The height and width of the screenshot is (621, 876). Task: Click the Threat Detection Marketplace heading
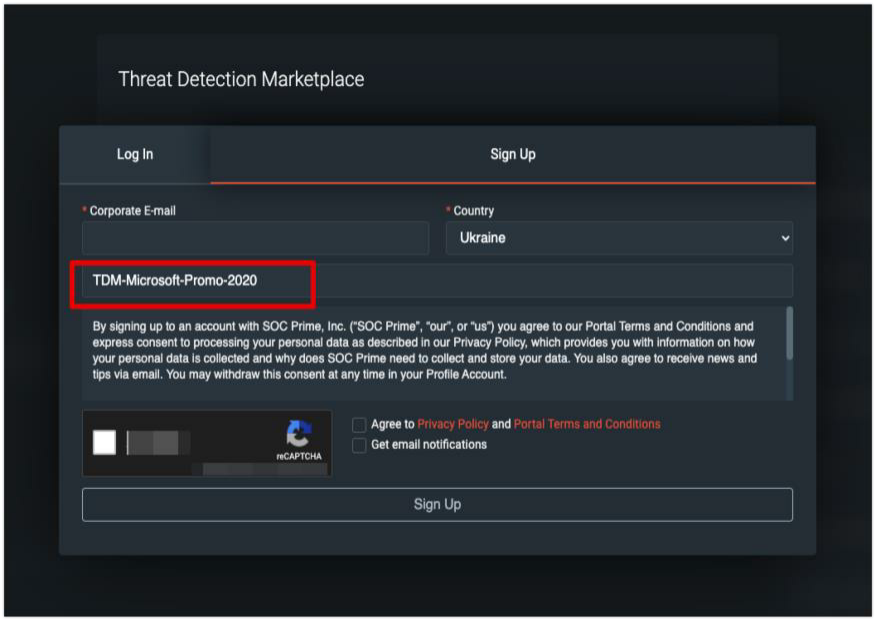coord(241,79)
